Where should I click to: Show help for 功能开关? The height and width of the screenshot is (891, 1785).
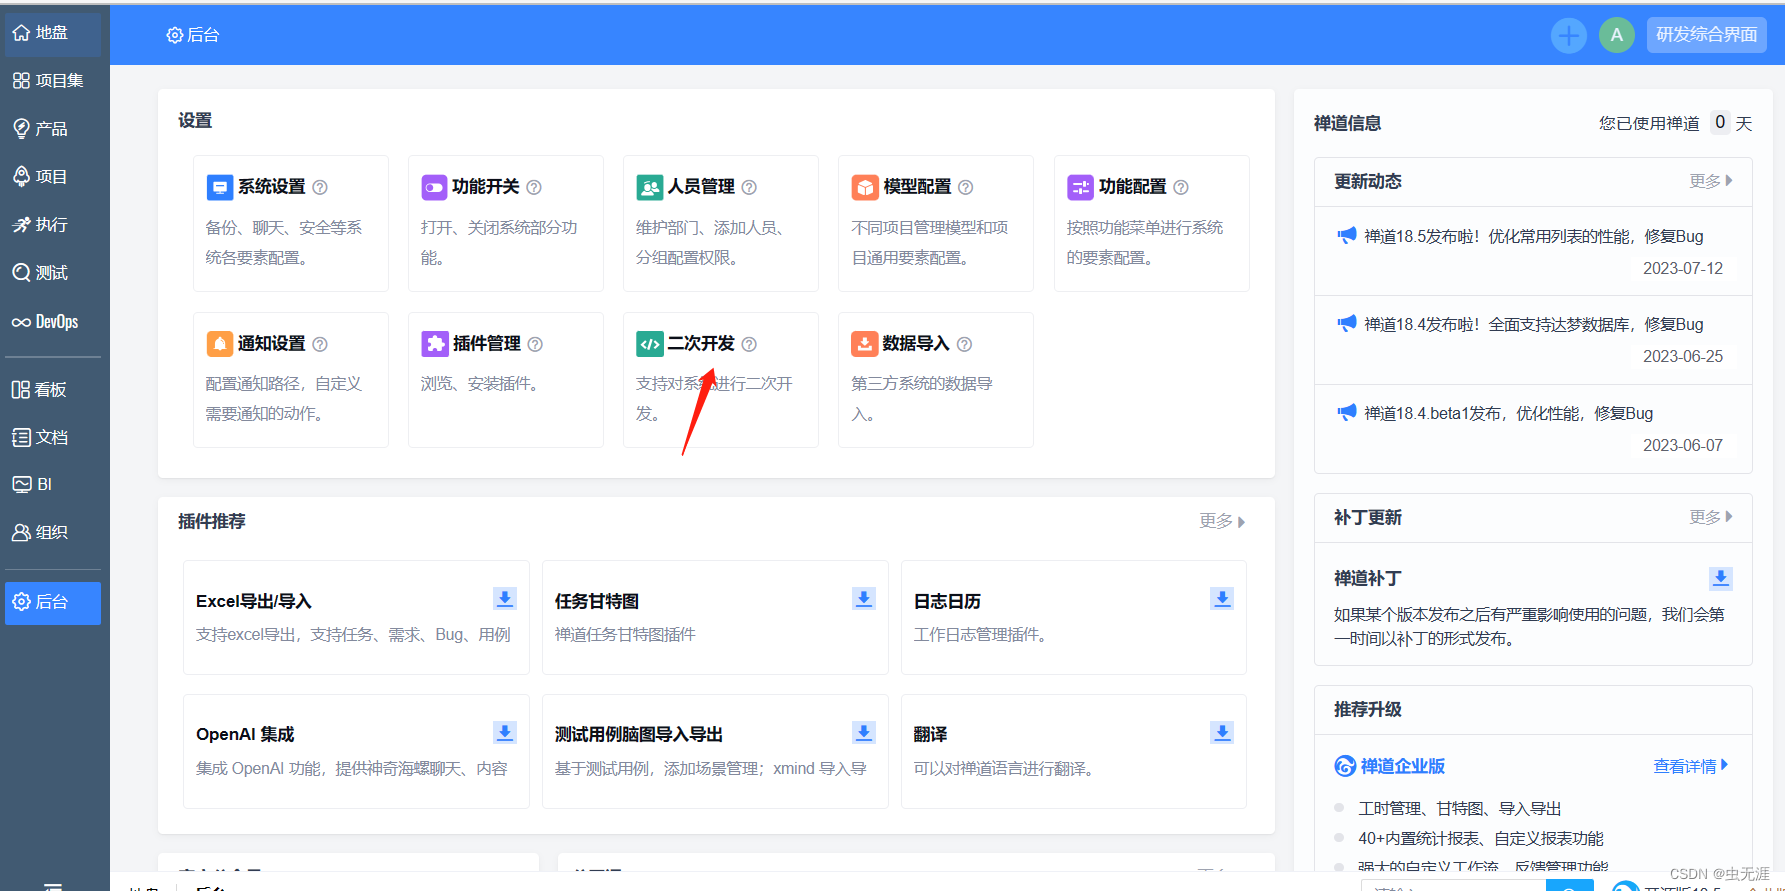[x=534, y=187]
